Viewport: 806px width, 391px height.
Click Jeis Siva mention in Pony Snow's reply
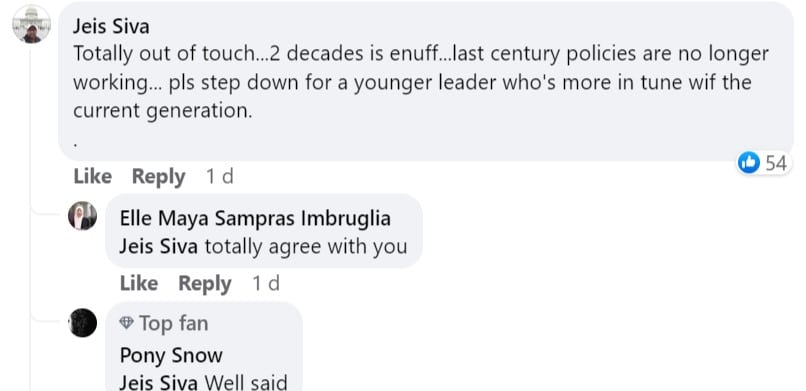click(158, 383)
